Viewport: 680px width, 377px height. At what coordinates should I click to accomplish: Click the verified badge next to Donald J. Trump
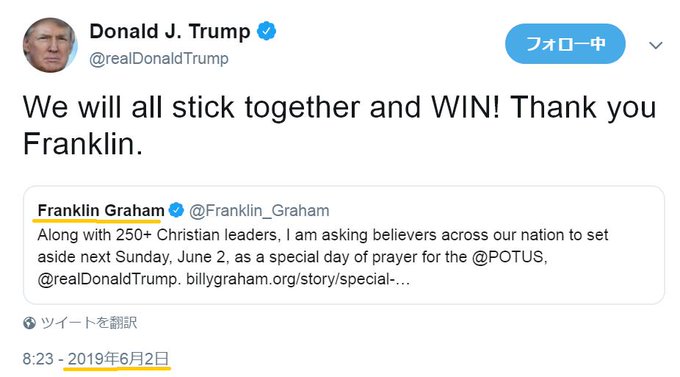coord(266,31)
